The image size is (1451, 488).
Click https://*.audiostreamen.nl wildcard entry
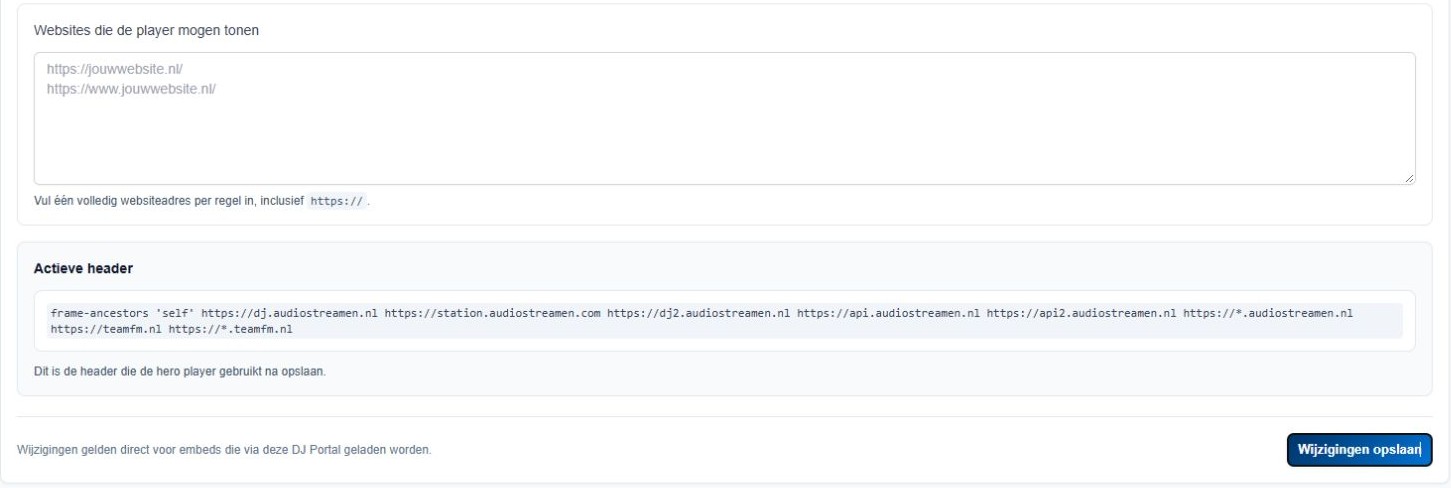coord(1268,313)
